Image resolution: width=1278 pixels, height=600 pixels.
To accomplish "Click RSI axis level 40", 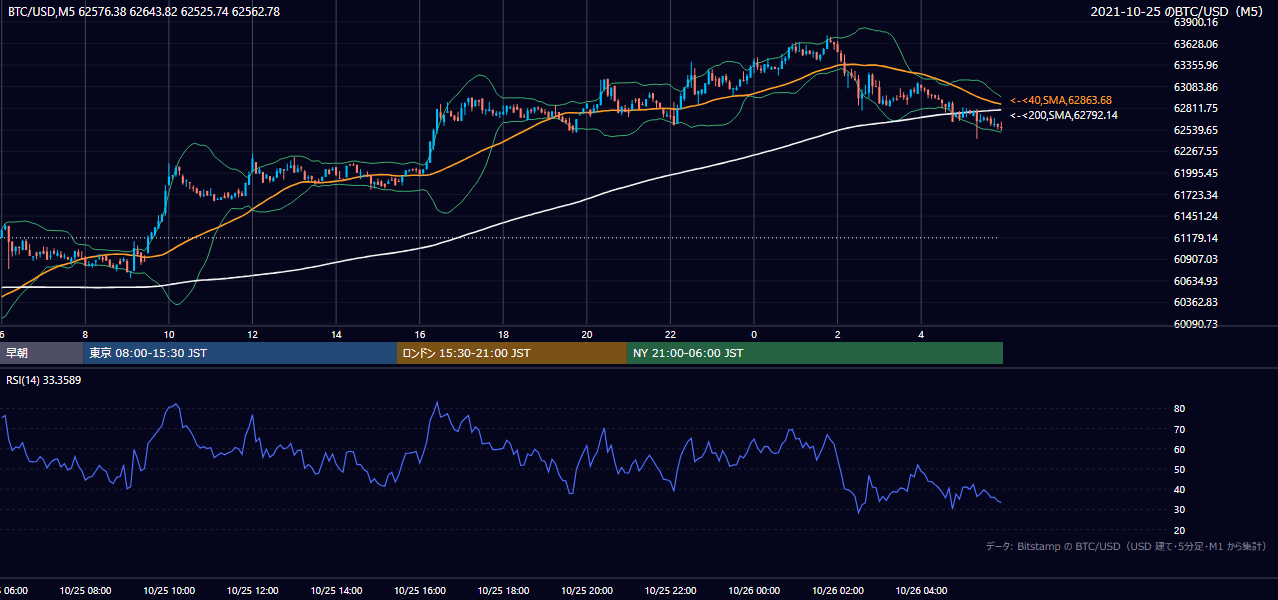I will pyautogui.click(x=1180, y=490).
